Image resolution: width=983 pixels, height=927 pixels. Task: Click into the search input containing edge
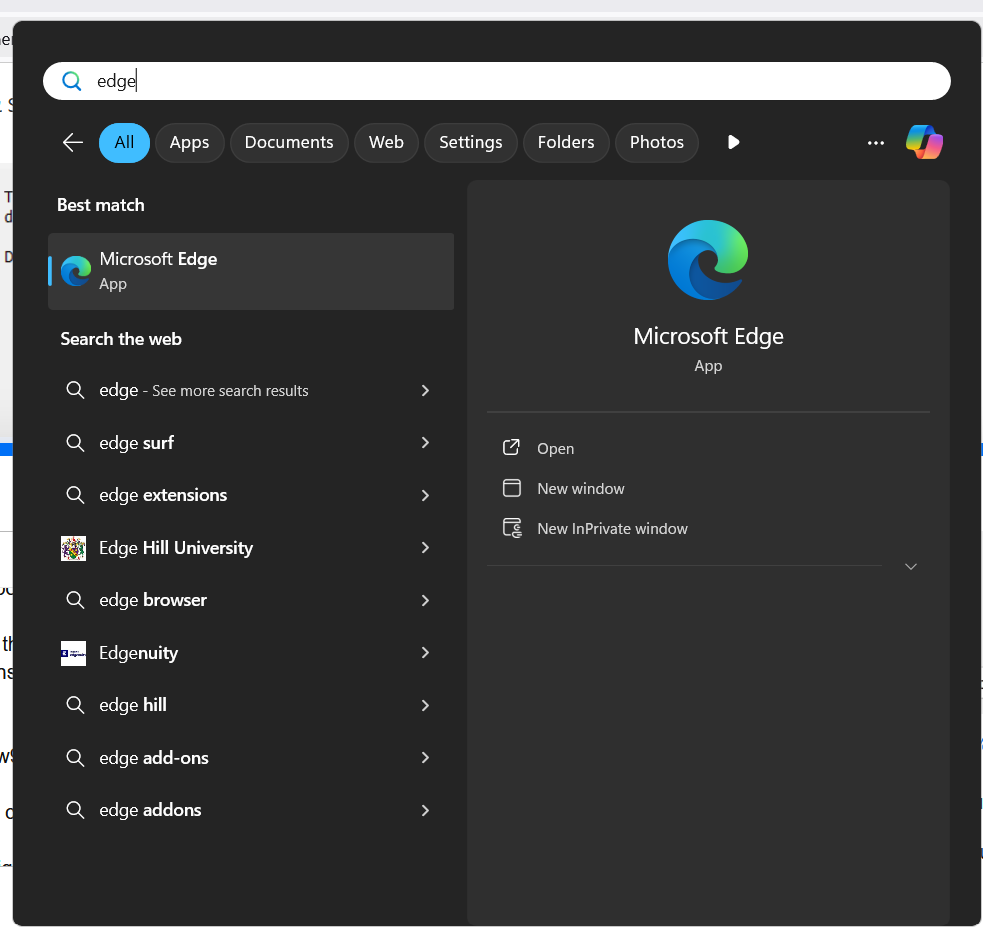497,81
